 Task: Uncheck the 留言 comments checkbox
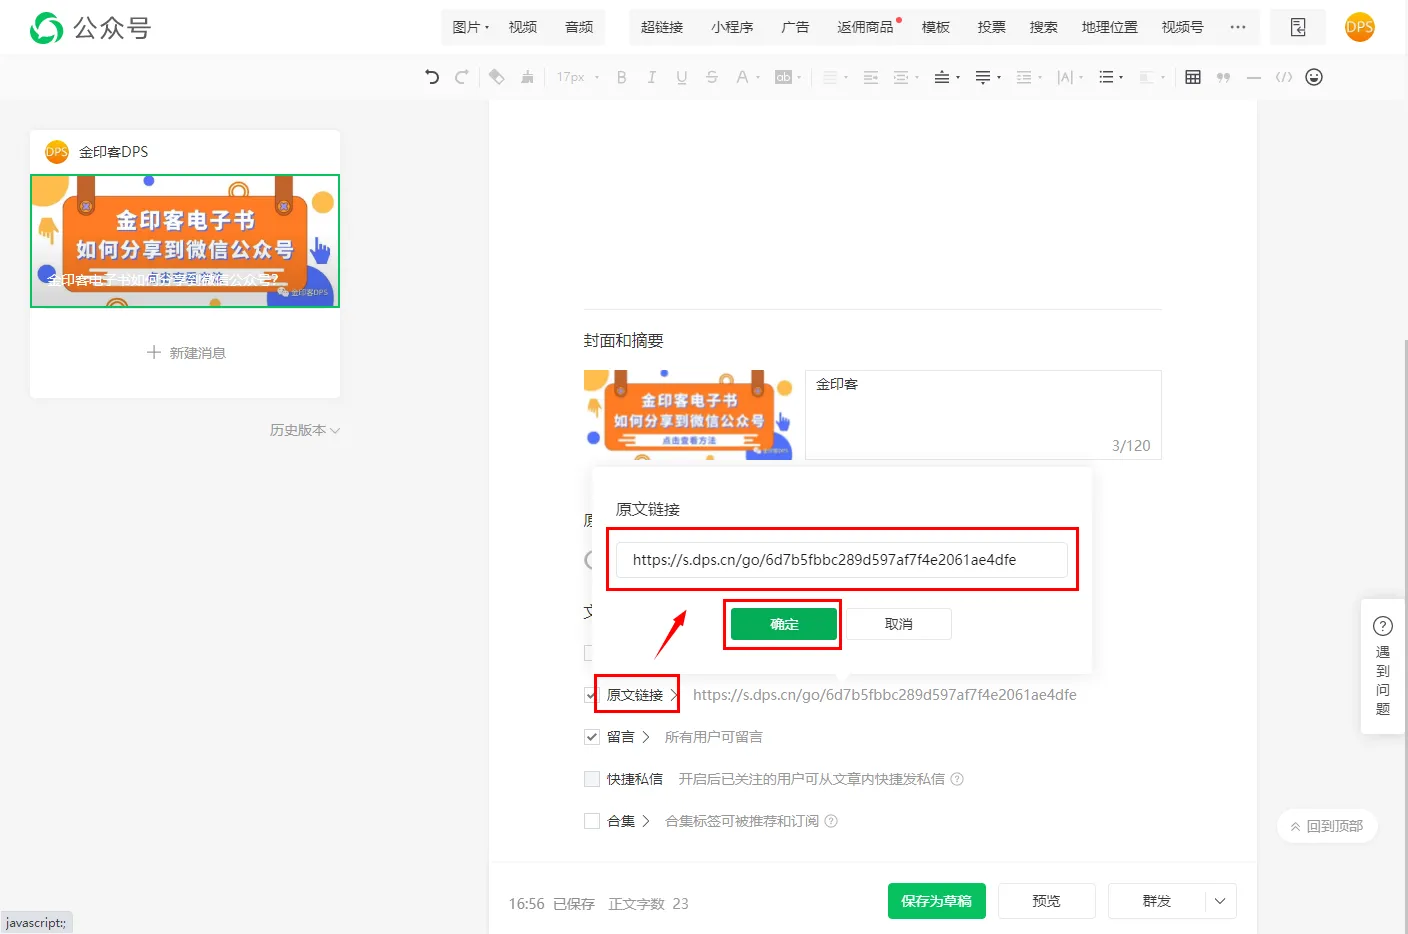coord(592,737)
